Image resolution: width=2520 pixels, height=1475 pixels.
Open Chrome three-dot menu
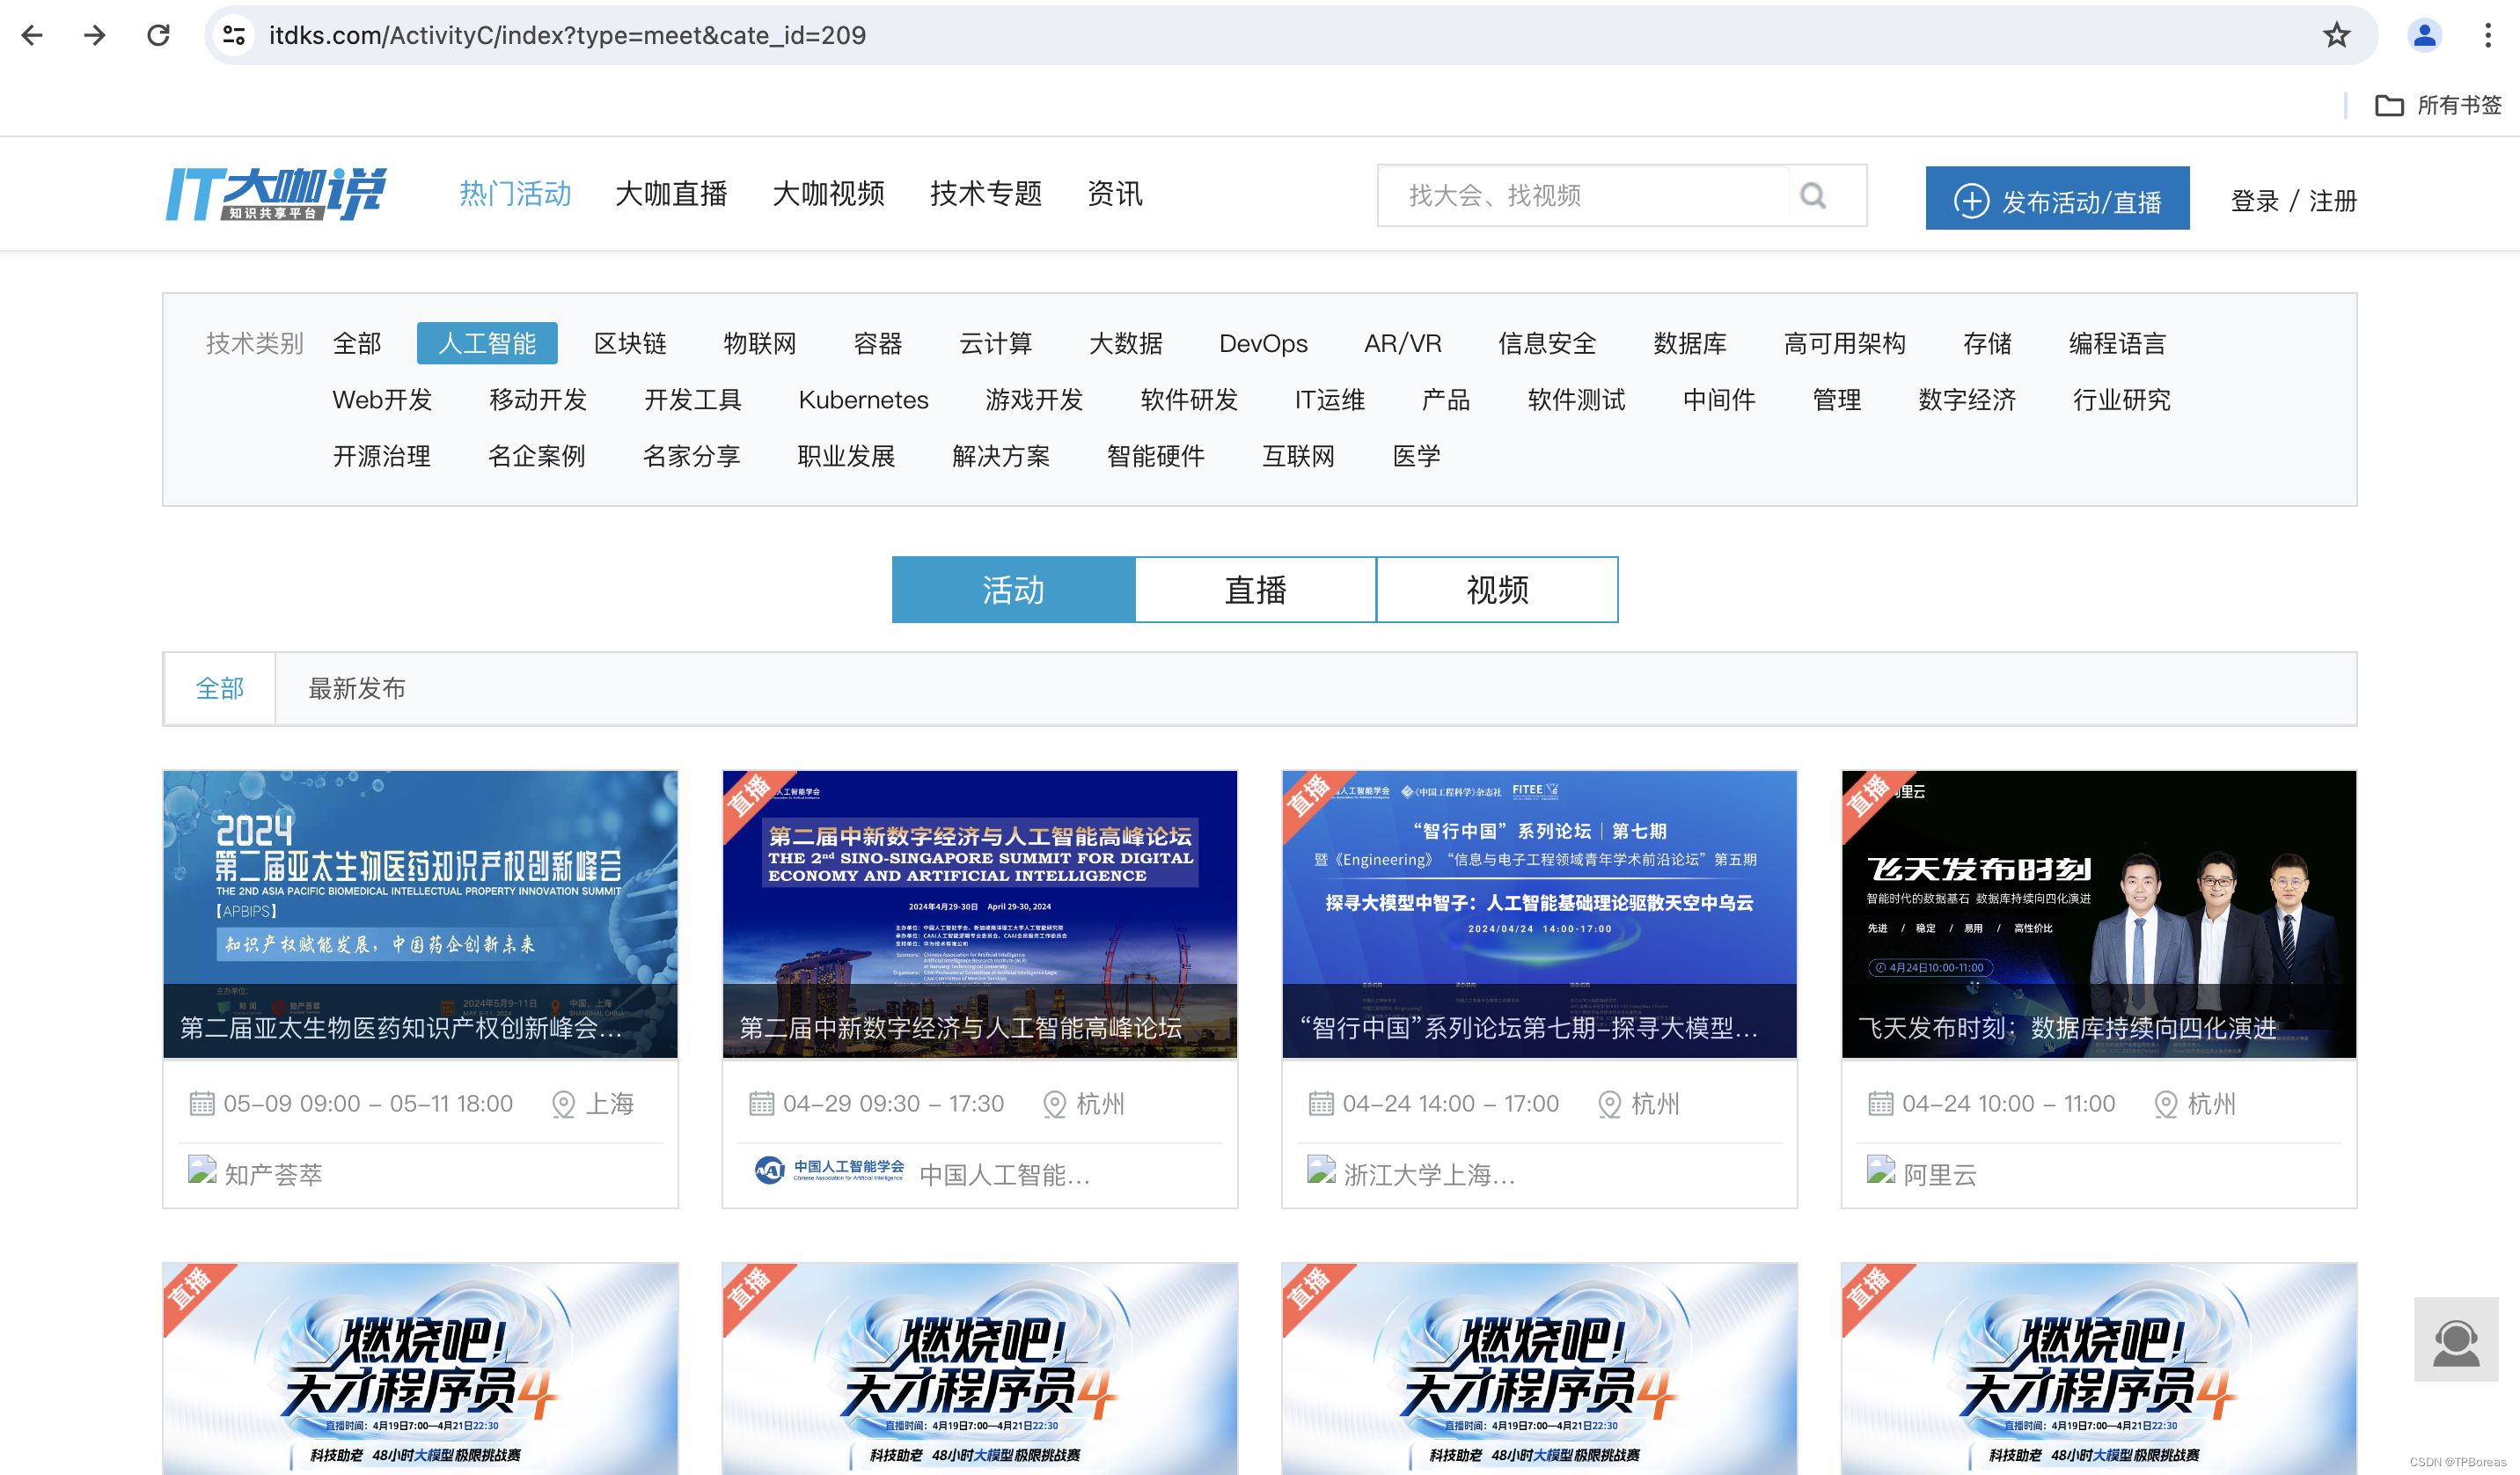coord(2487,36)
